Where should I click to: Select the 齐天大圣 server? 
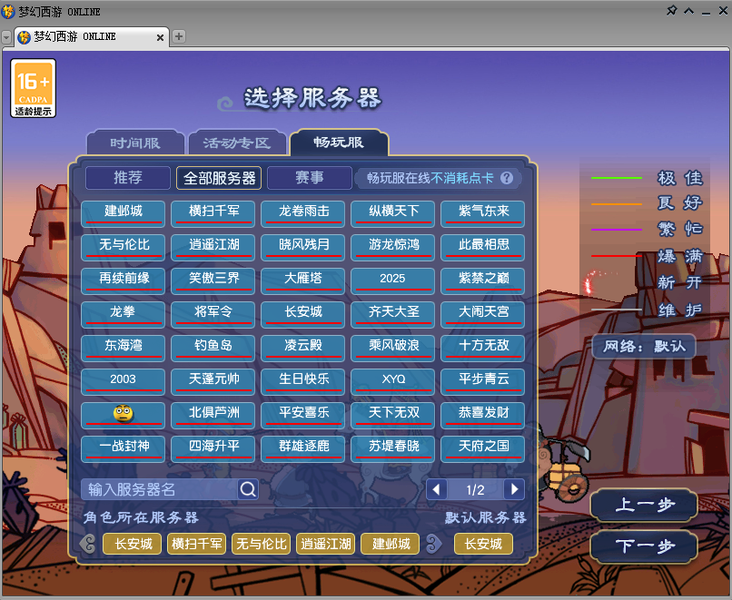(x=393, y=314)
